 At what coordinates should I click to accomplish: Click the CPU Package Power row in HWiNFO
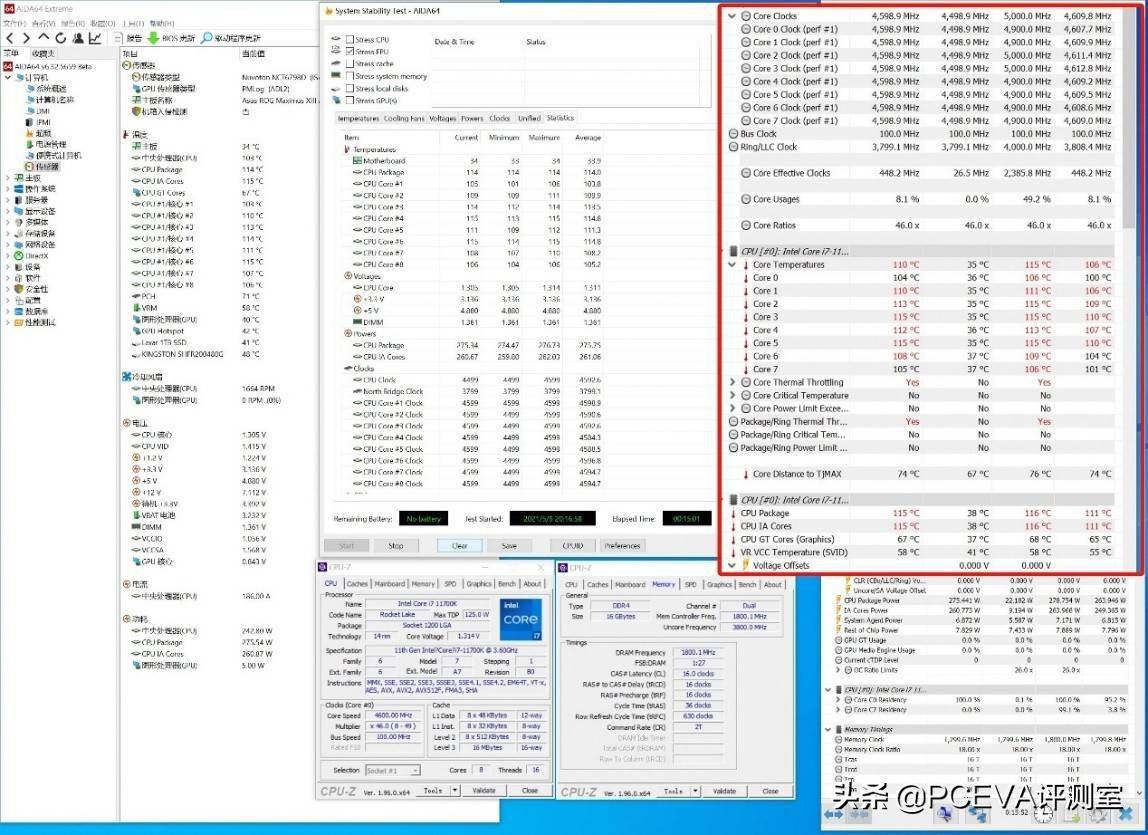980,601
